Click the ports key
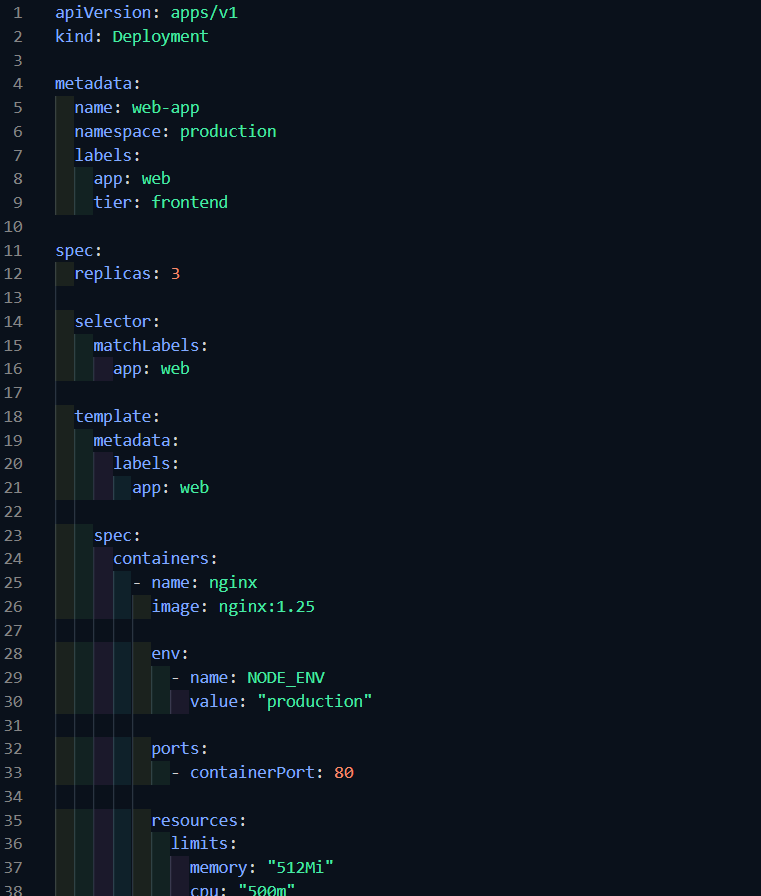 175,749
